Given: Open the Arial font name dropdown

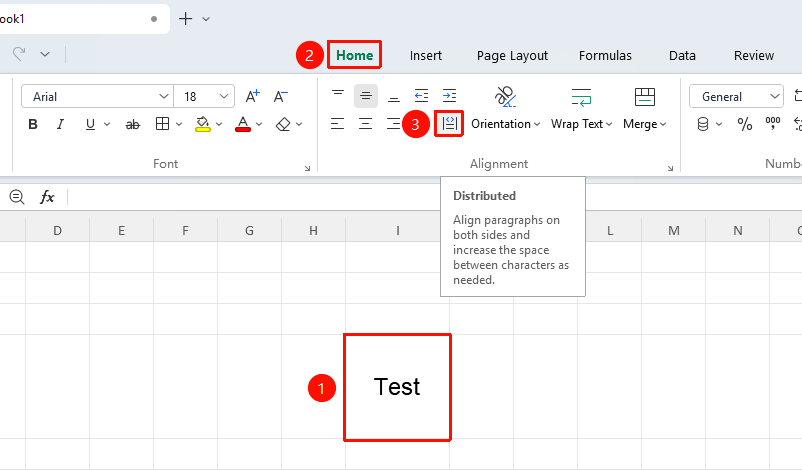Looking at the screenshot, I should click(163, 96).
